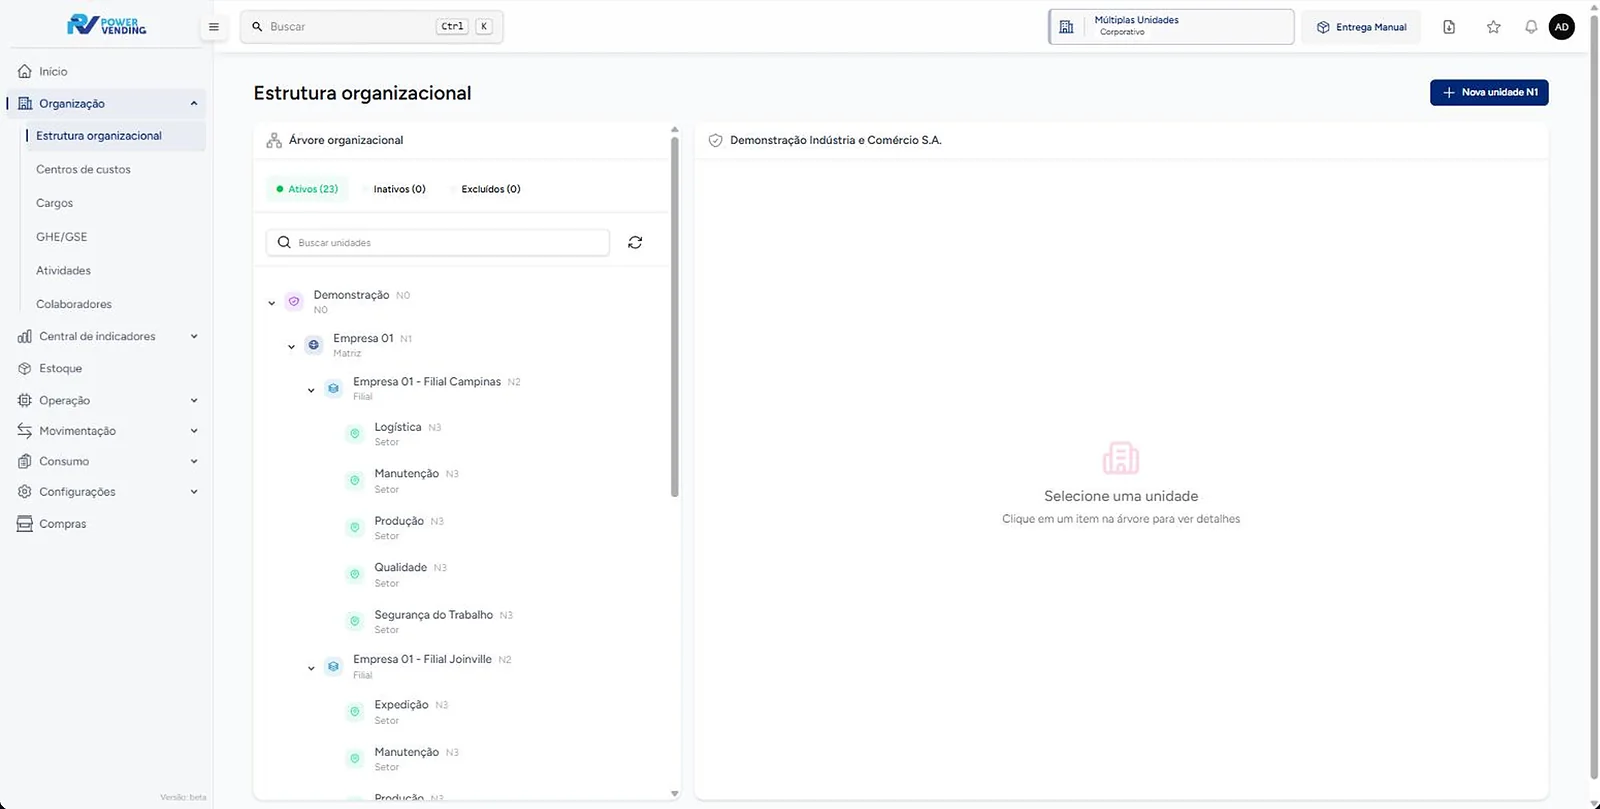Click the Estoque box icon in sidebar
The height and width of the screenshot is (809, 1600).
25,368
